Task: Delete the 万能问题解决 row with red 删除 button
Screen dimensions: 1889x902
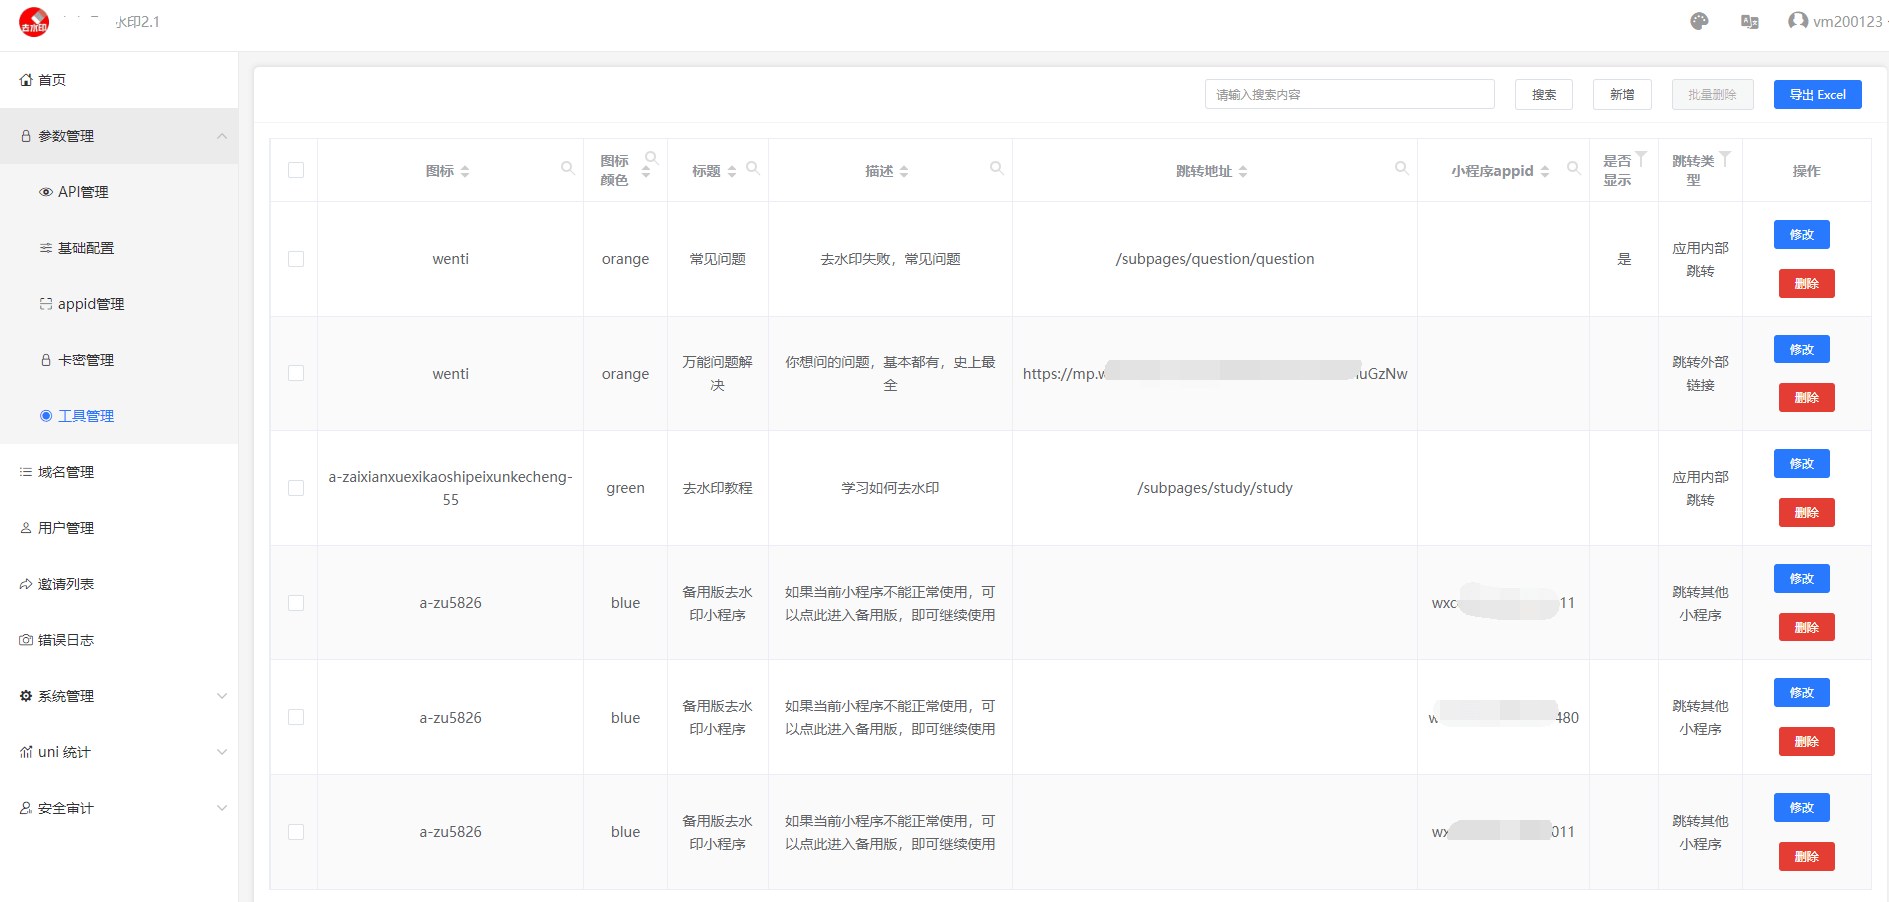Action: 1806,398
